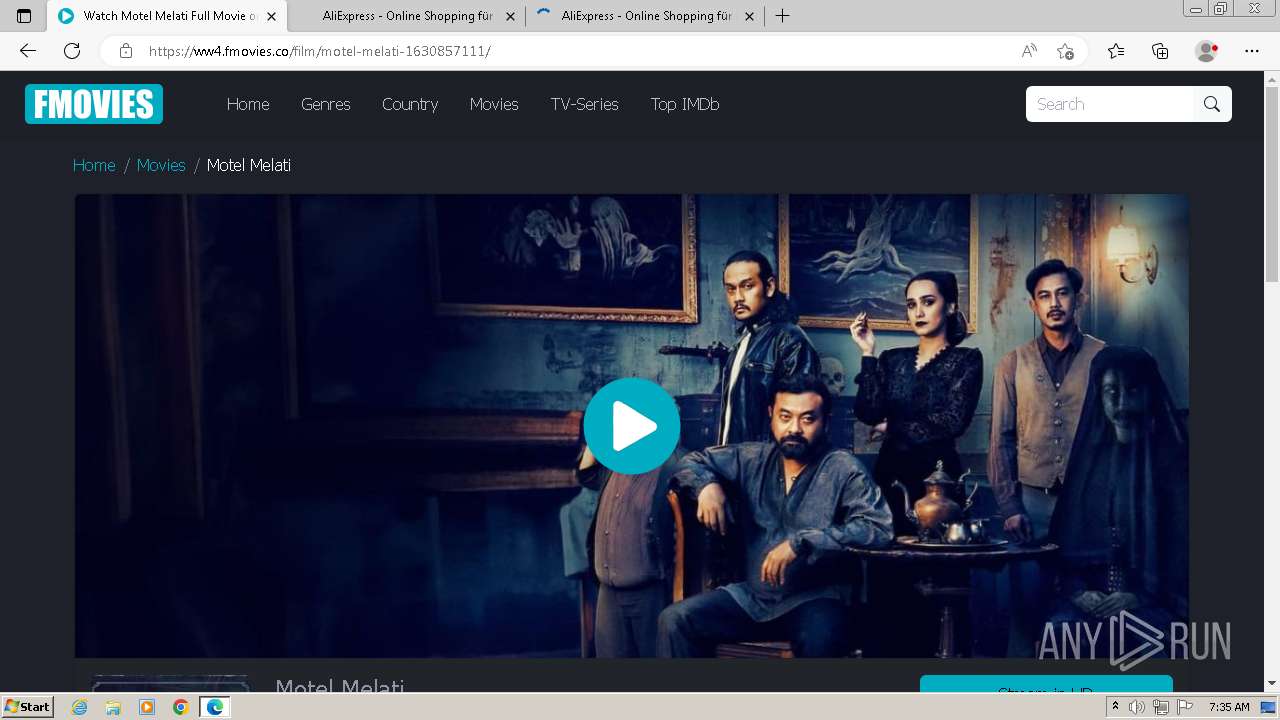Click page scrollbar down arrow
The image size is (1280, 720).
[1272, 684]
